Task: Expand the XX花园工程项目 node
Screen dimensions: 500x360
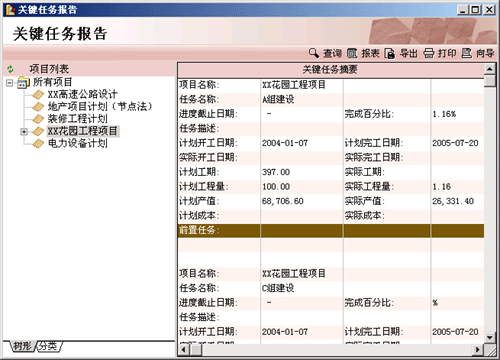Action: click(x=24, y=132)
